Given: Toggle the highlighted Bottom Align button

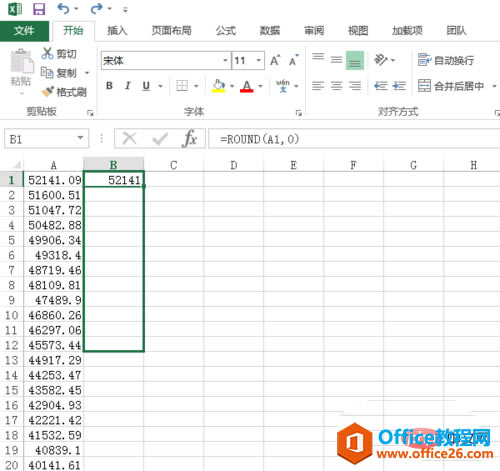Looking at the screenshot, I should pos(355,60).
